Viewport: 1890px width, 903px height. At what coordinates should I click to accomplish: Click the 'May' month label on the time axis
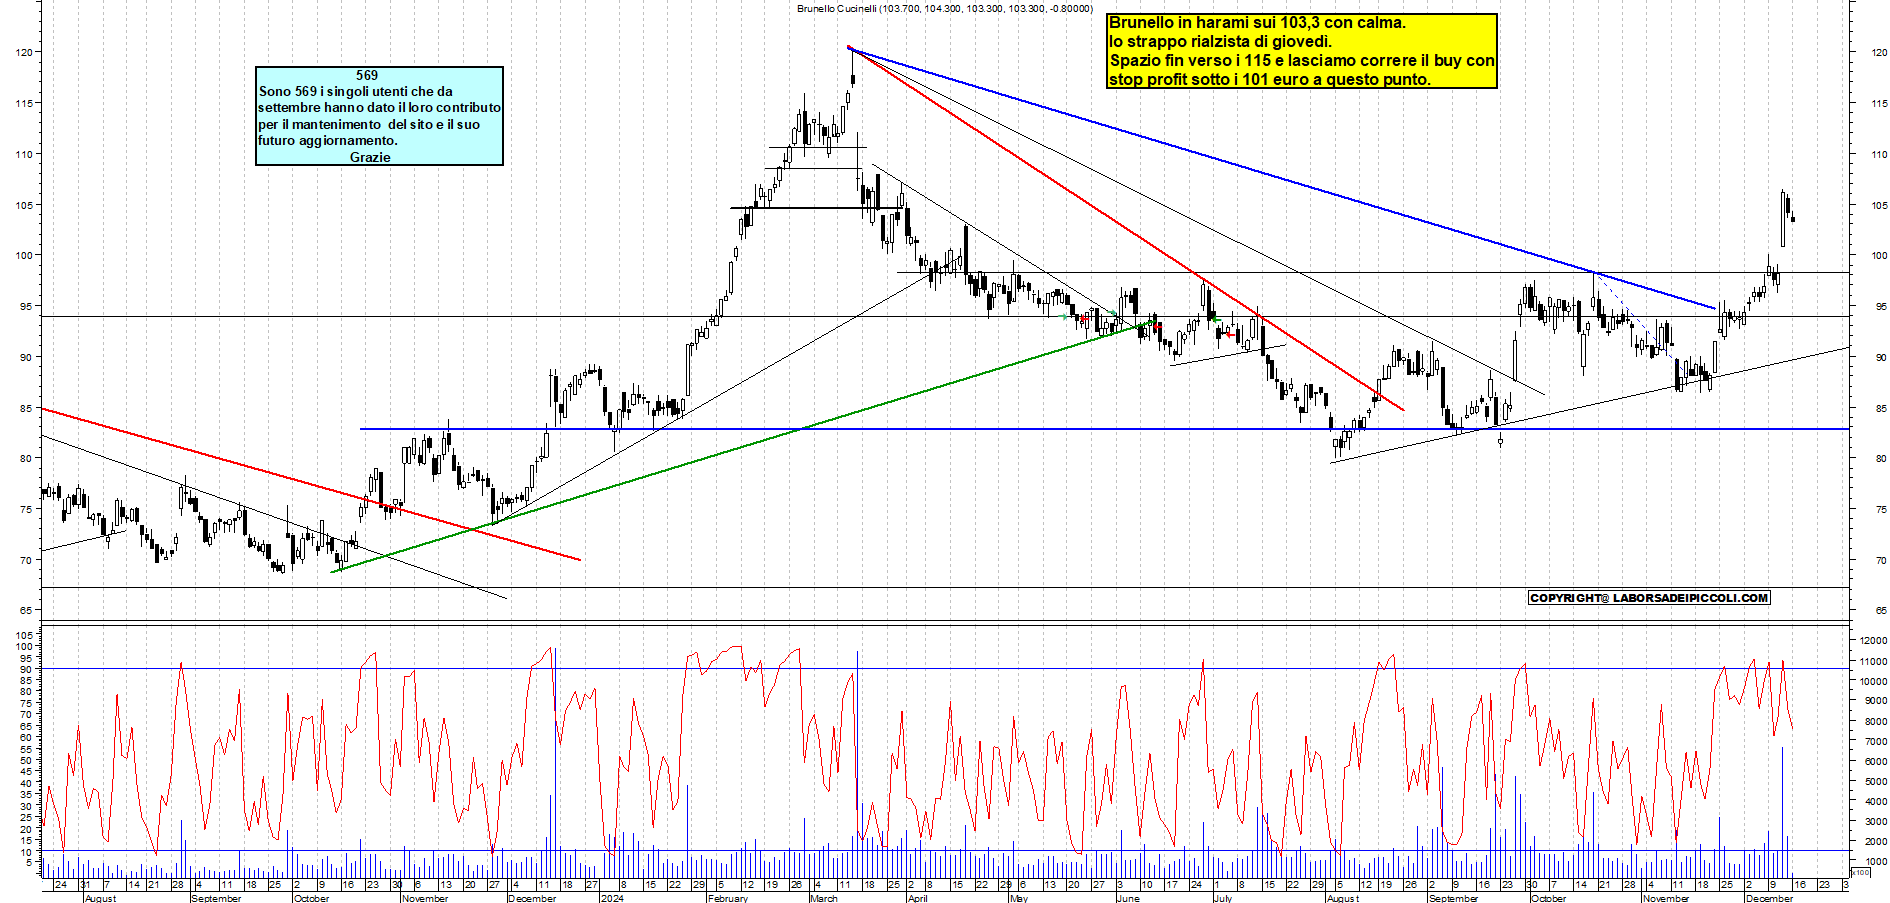point(1019,898)
